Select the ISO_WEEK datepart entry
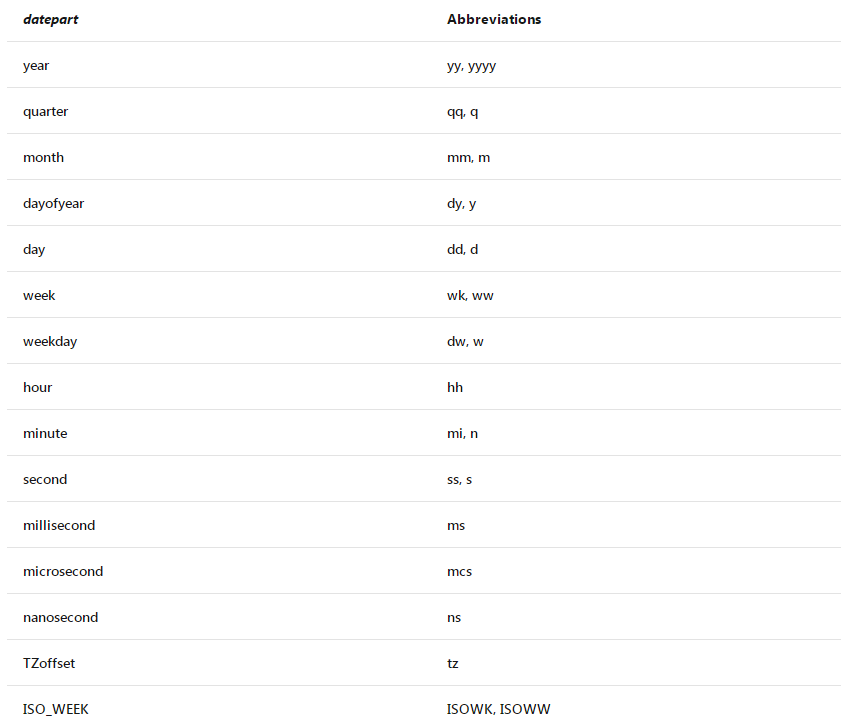The width and height of the screenshot is (841, 723). [56, 710]
